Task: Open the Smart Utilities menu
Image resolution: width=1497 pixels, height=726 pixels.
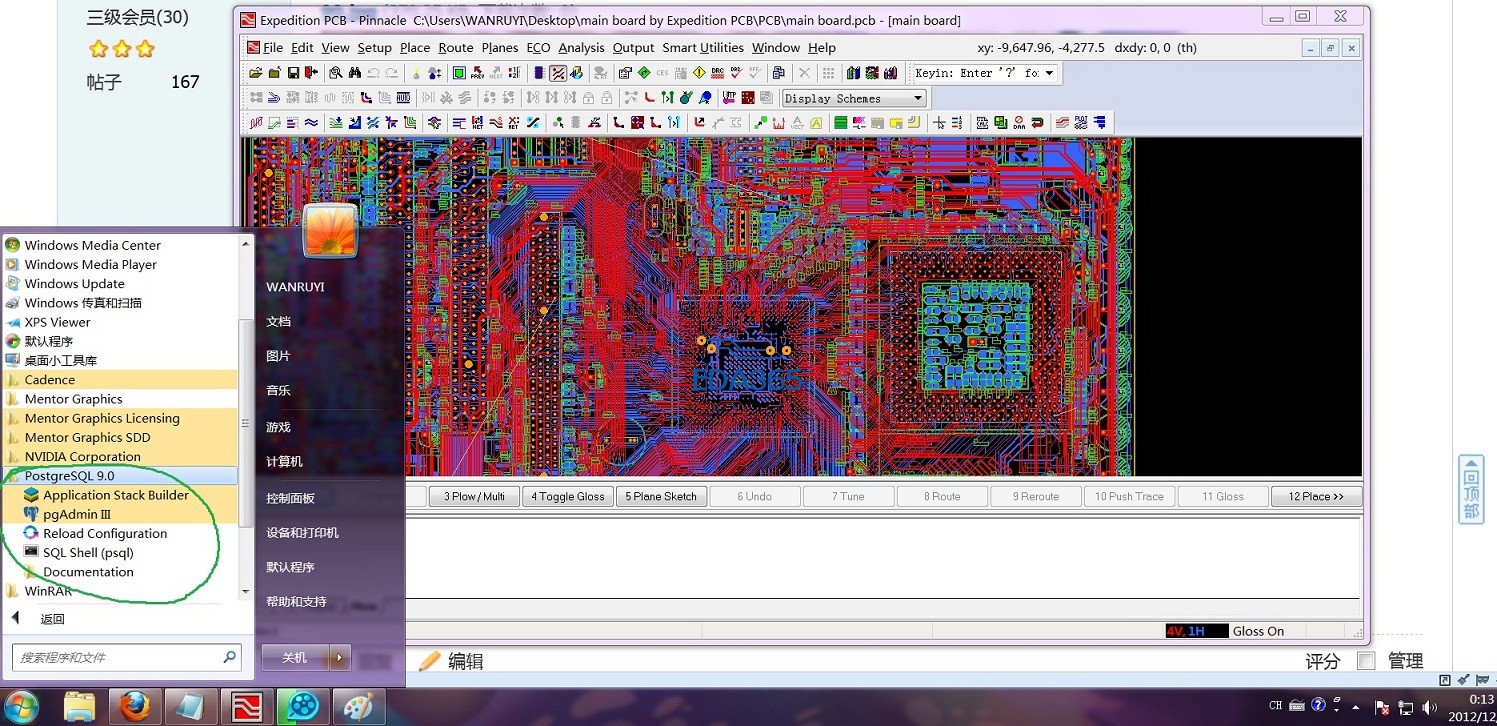Action: pos(703,48)
